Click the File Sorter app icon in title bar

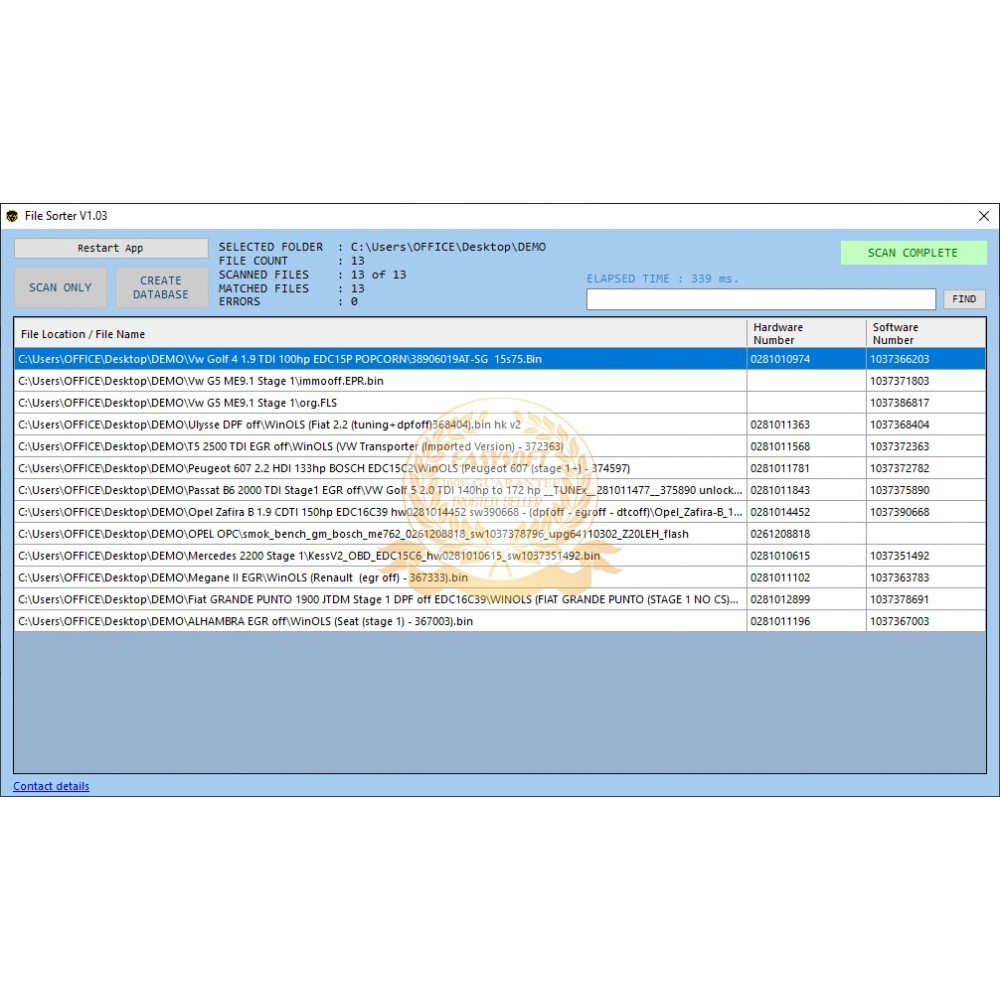pyautogui.click(x=11, y=216)
